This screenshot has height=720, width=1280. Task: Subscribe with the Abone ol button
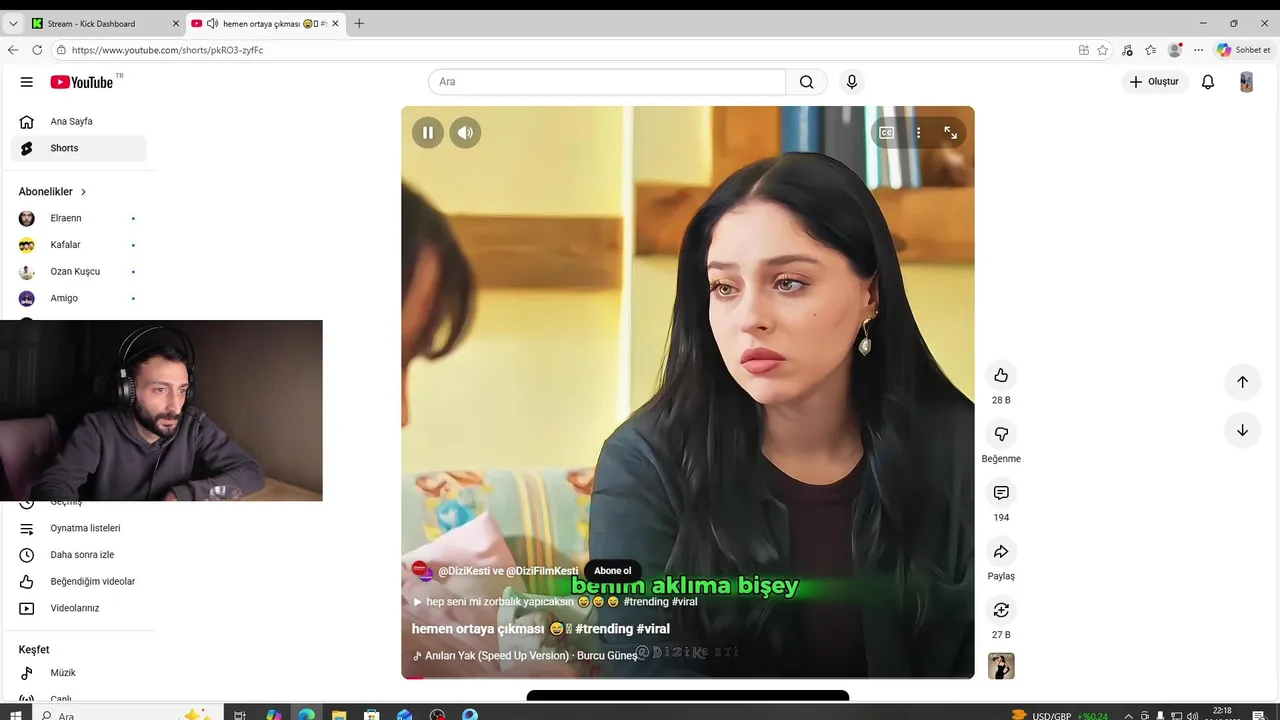(x=613, y=571)
